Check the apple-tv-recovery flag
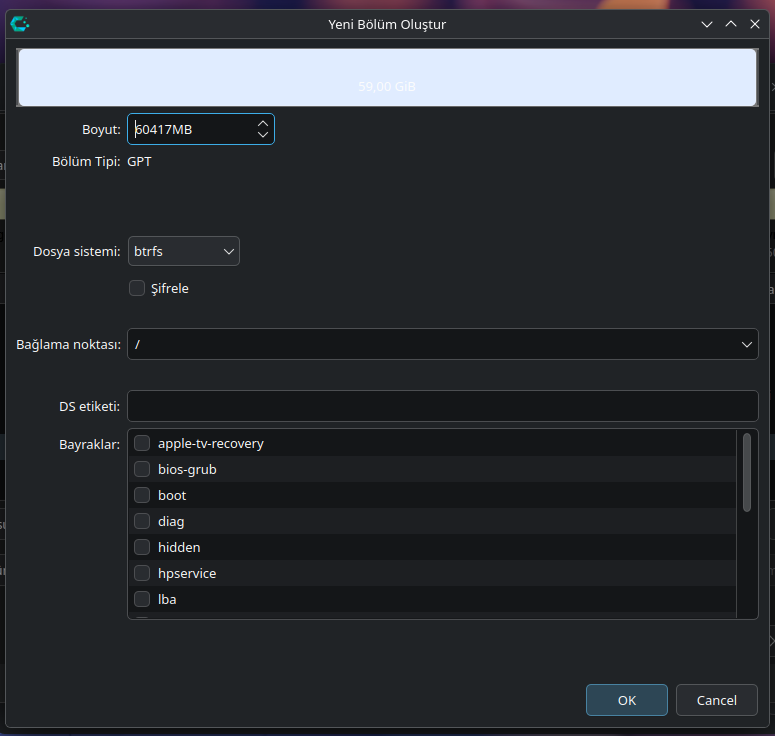The height and width of the screenshot is (736, 775). click(x=142, y=443)
